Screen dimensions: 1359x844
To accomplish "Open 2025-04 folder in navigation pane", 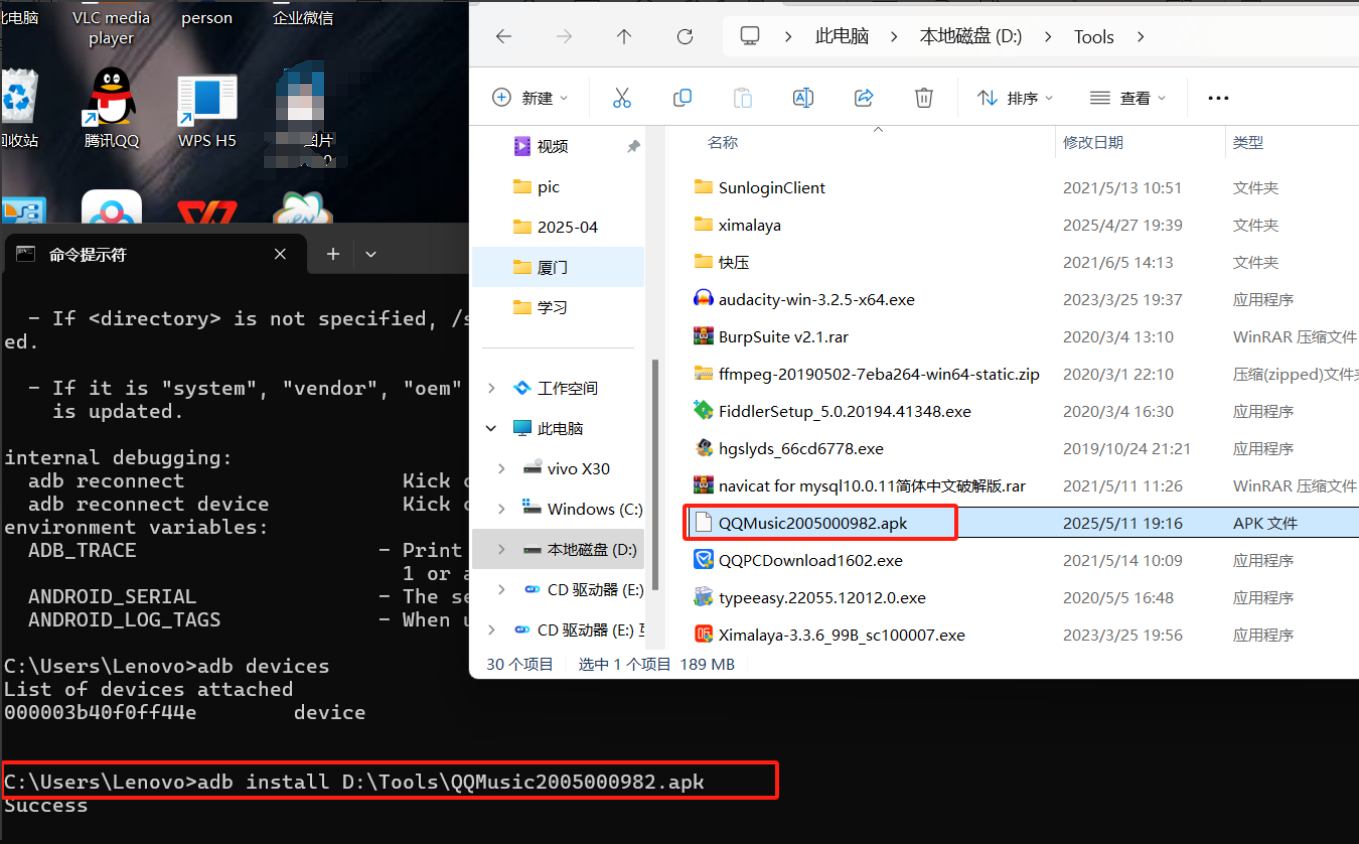I will tap(567, 227).
